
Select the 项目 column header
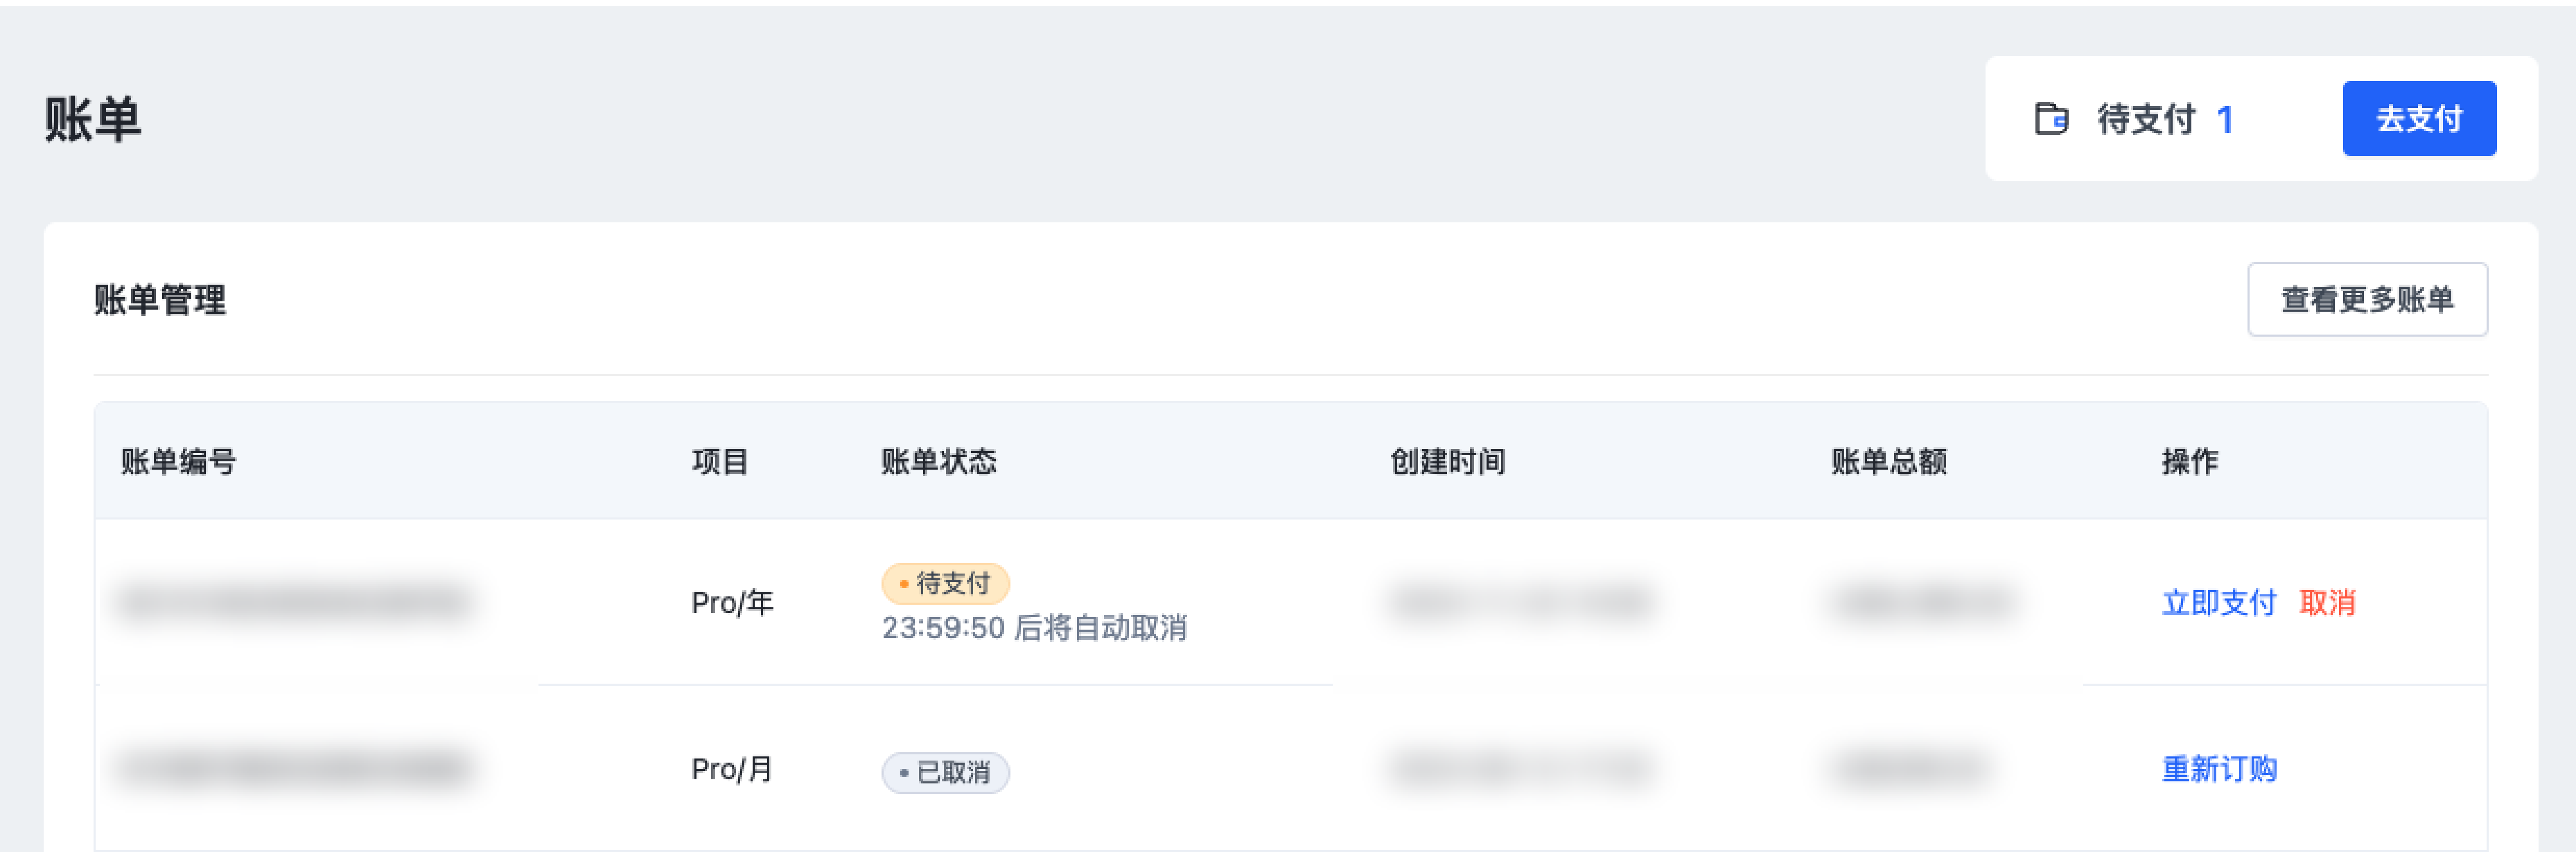(x=720, y=461)
